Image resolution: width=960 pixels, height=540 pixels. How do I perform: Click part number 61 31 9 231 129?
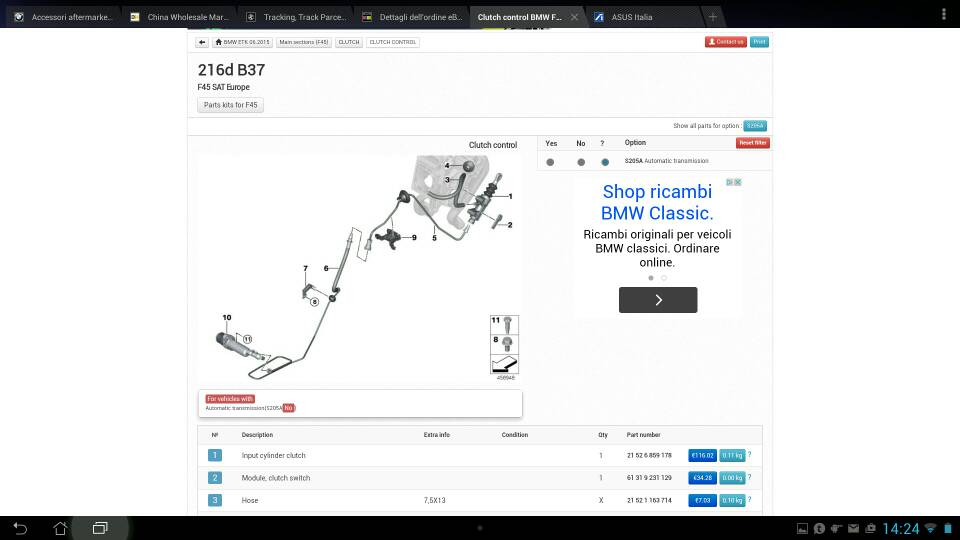click(649, 478)
